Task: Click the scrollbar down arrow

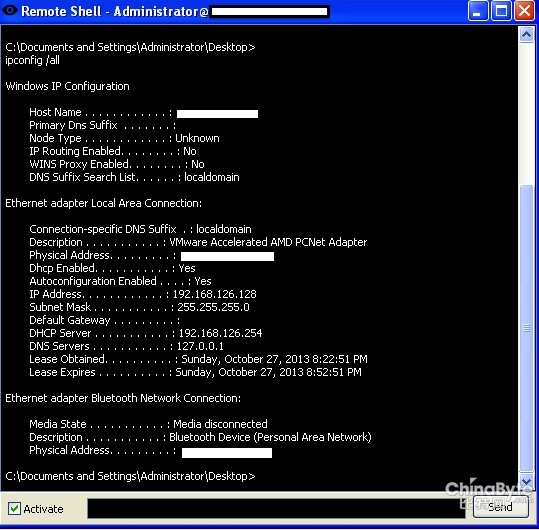Action: [x=526, y=481]
